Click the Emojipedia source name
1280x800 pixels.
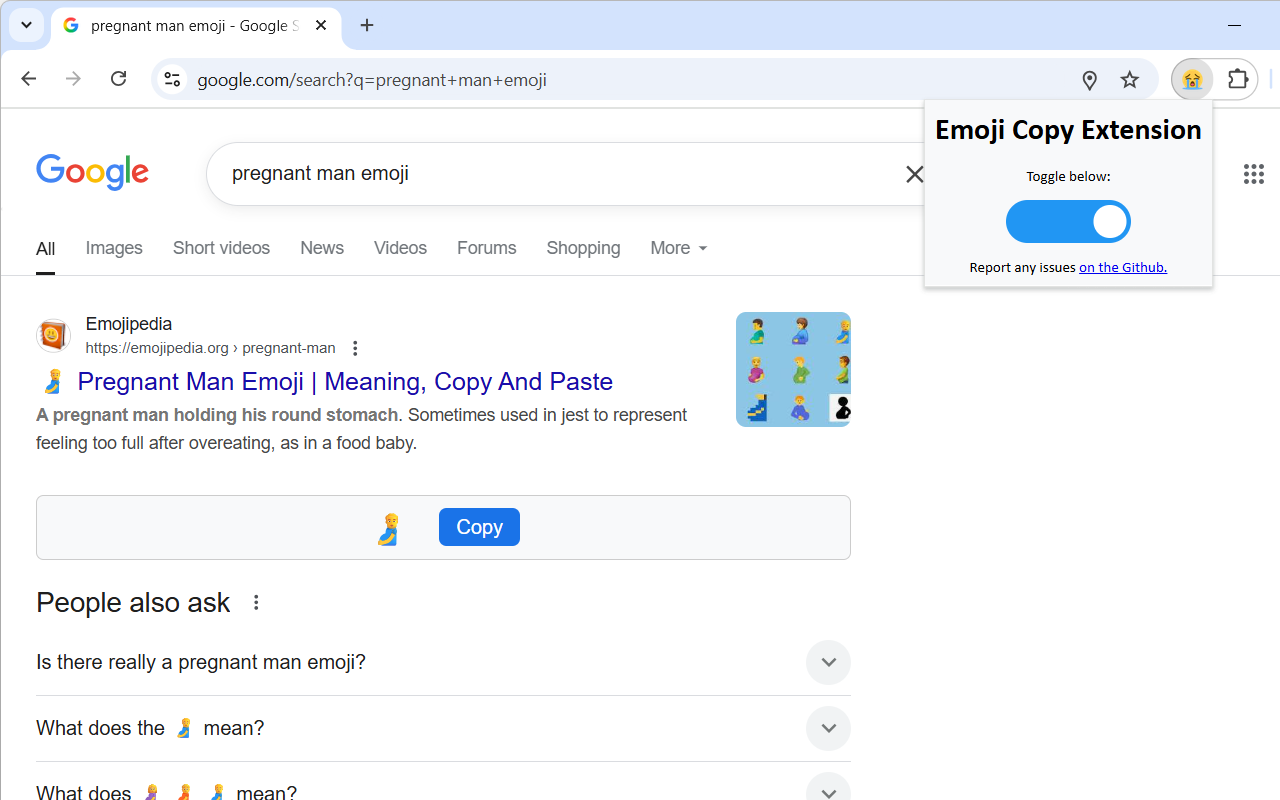(129, 324)
